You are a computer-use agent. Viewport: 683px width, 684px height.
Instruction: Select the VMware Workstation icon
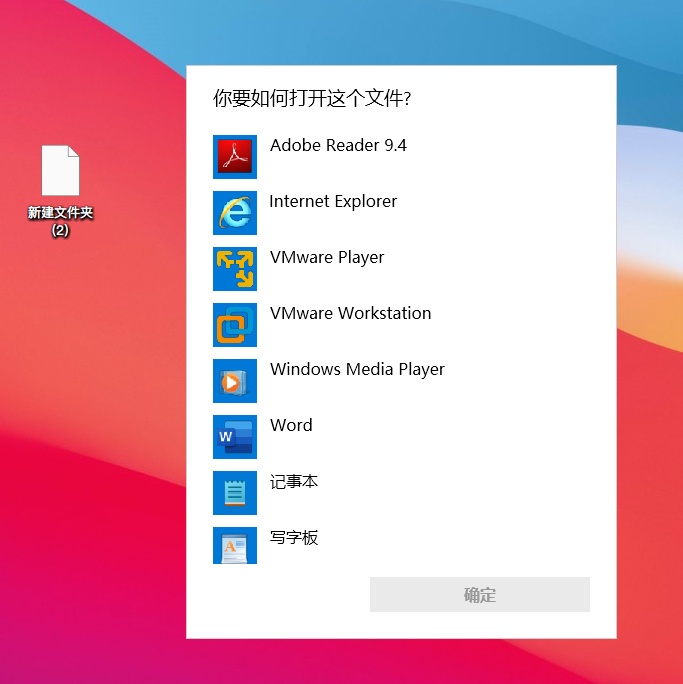[x=235, y=325]
